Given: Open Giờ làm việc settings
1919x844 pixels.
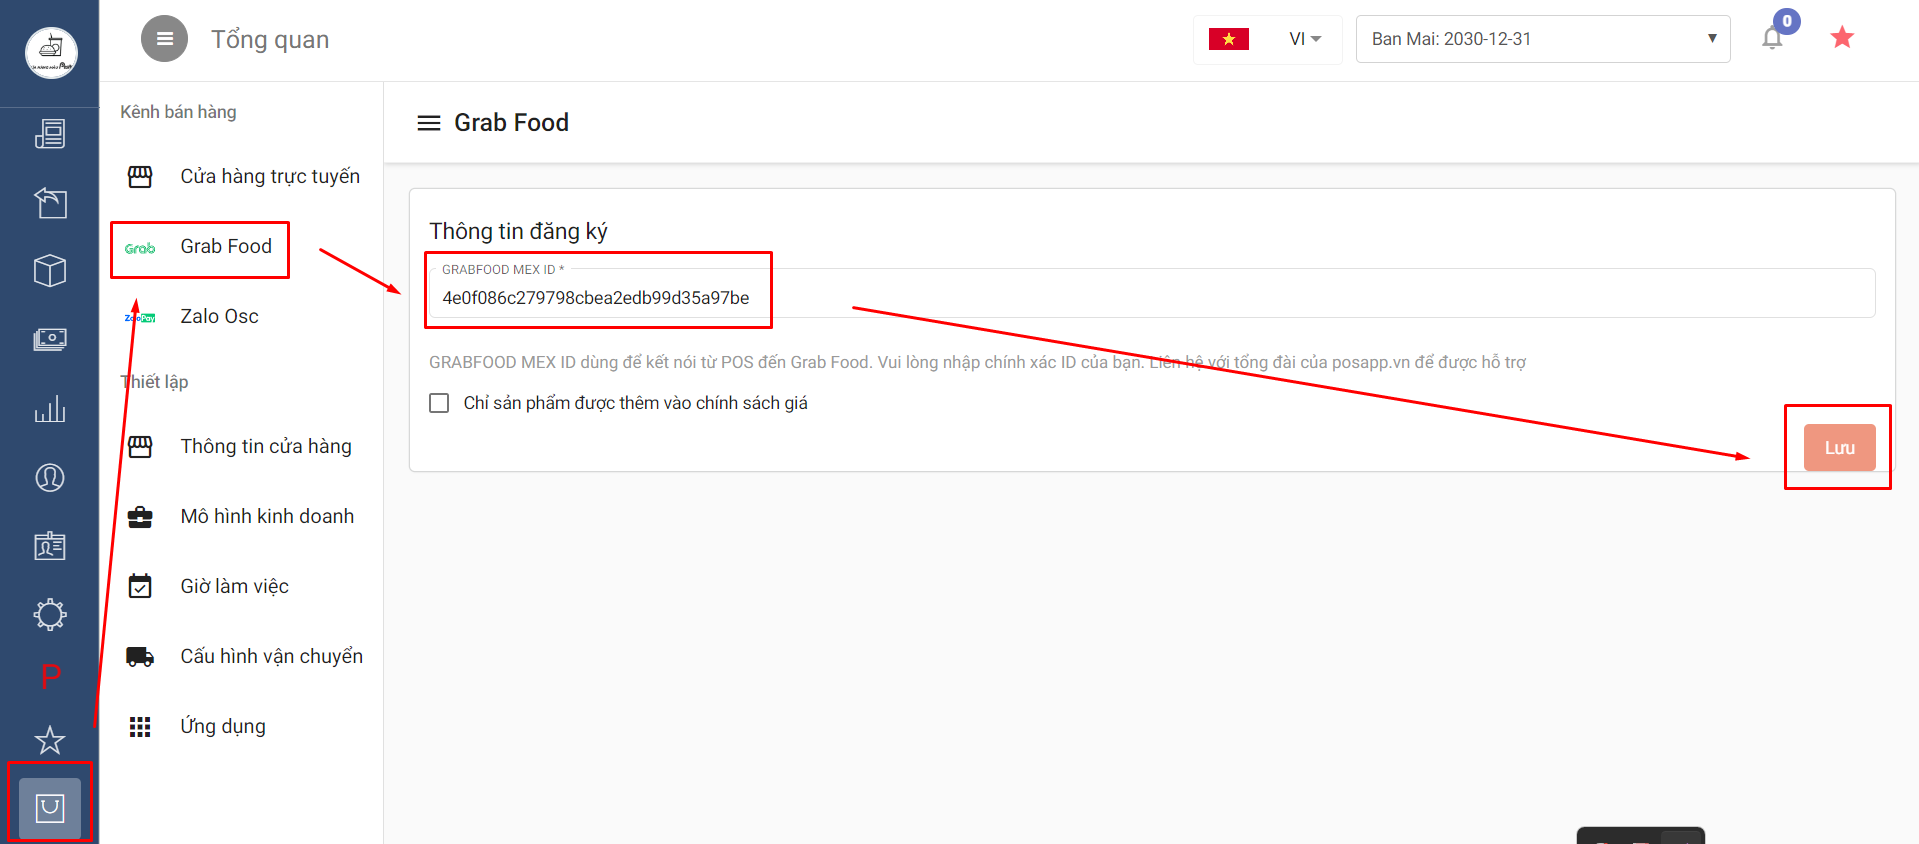Looking at the screenshot, I should pos(234,587).
